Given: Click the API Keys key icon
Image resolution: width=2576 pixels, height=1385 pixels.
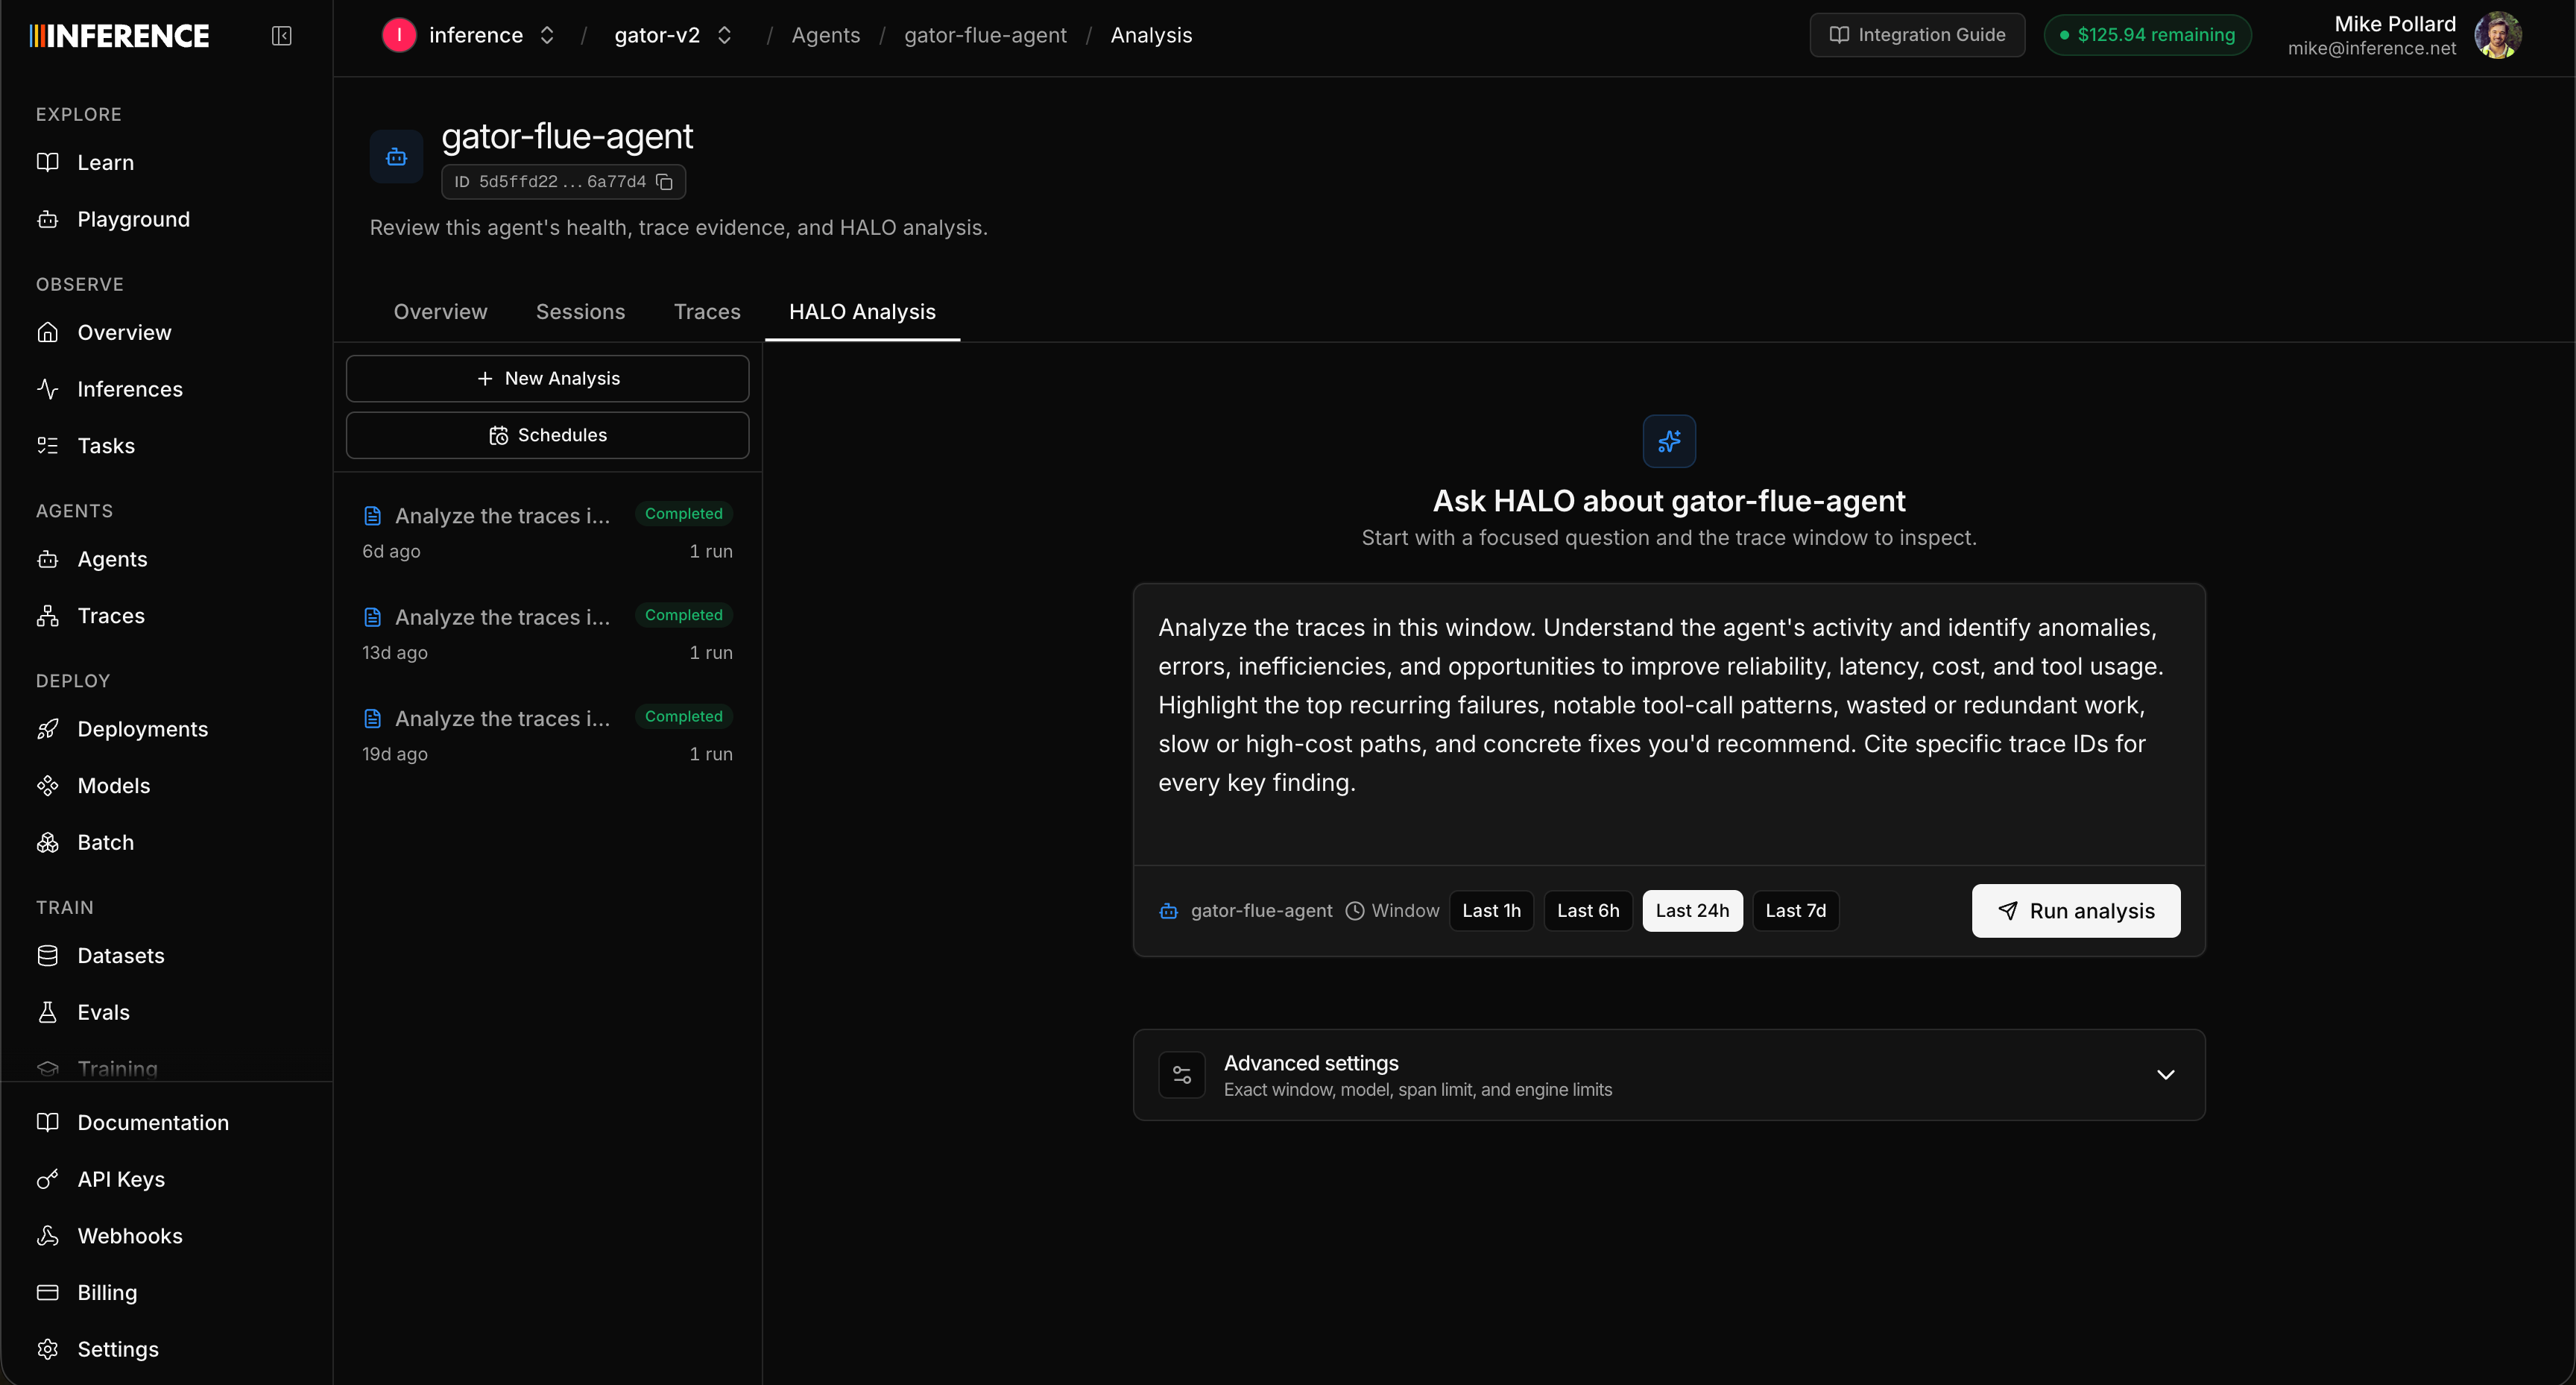Looking at the screenshot, I should 47,1179.
